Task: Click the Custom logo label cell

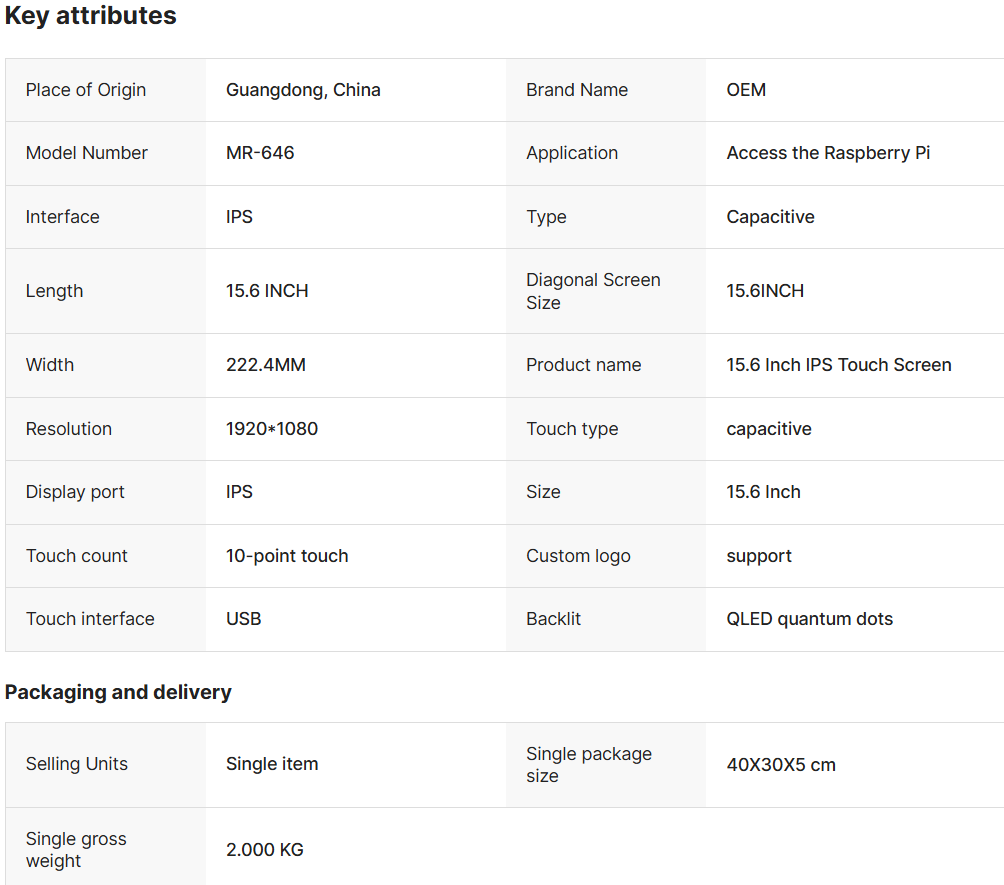Action: [x=578, y=556]
